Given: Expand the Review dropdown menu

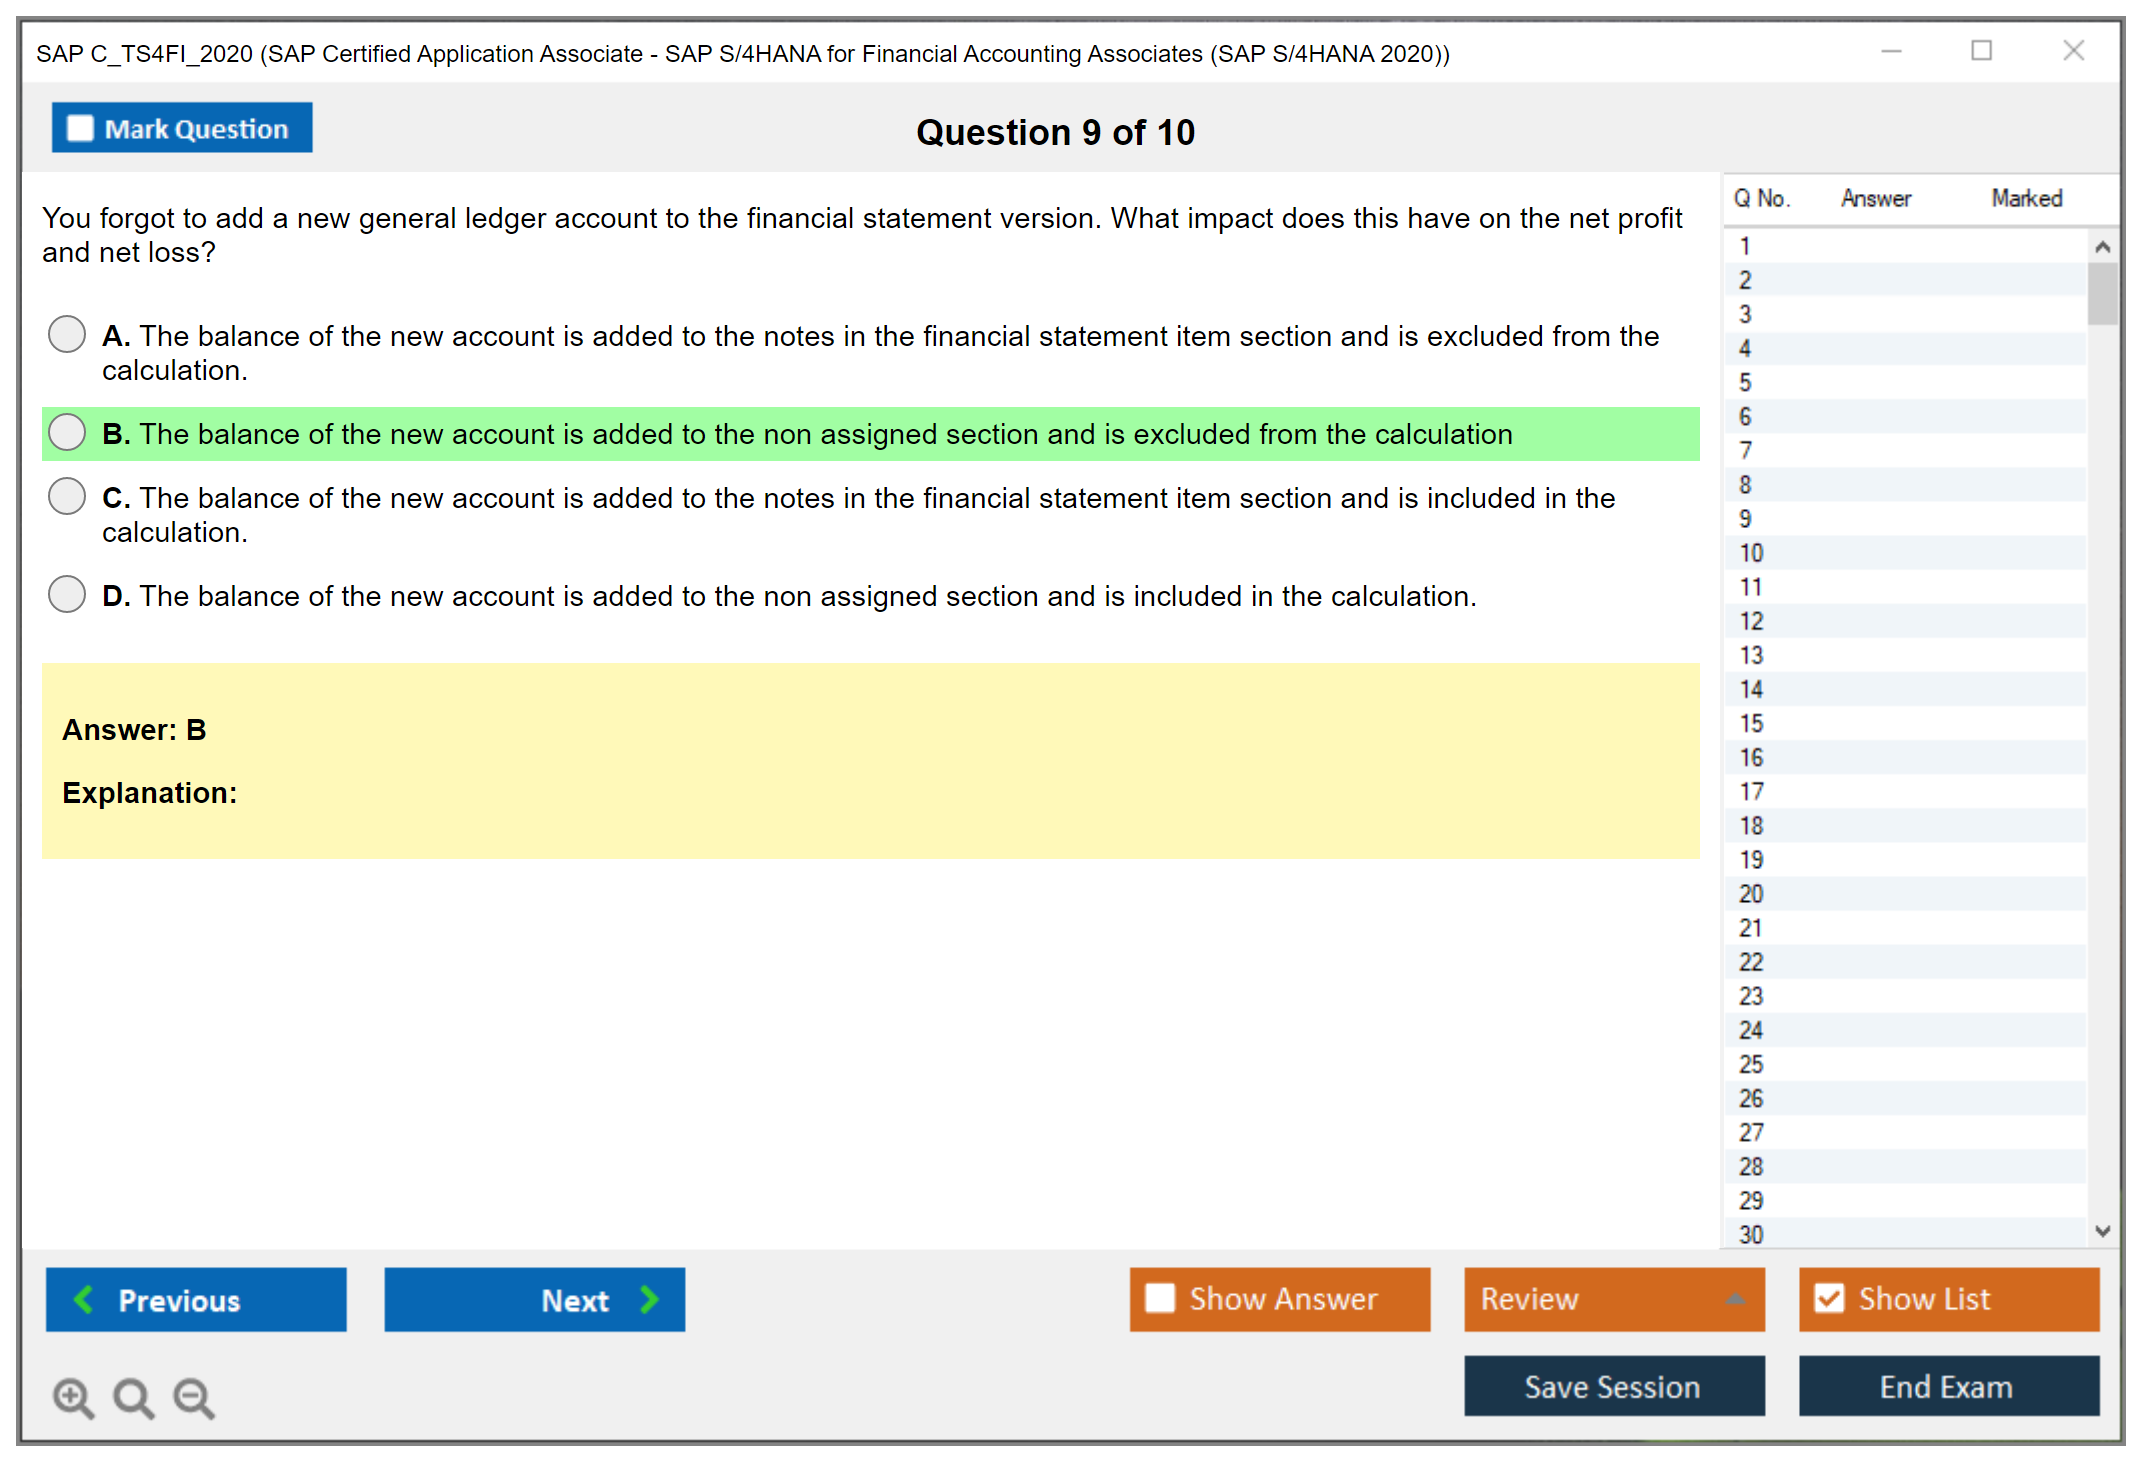Looking at the screenshot, I should point(1735,1299).
